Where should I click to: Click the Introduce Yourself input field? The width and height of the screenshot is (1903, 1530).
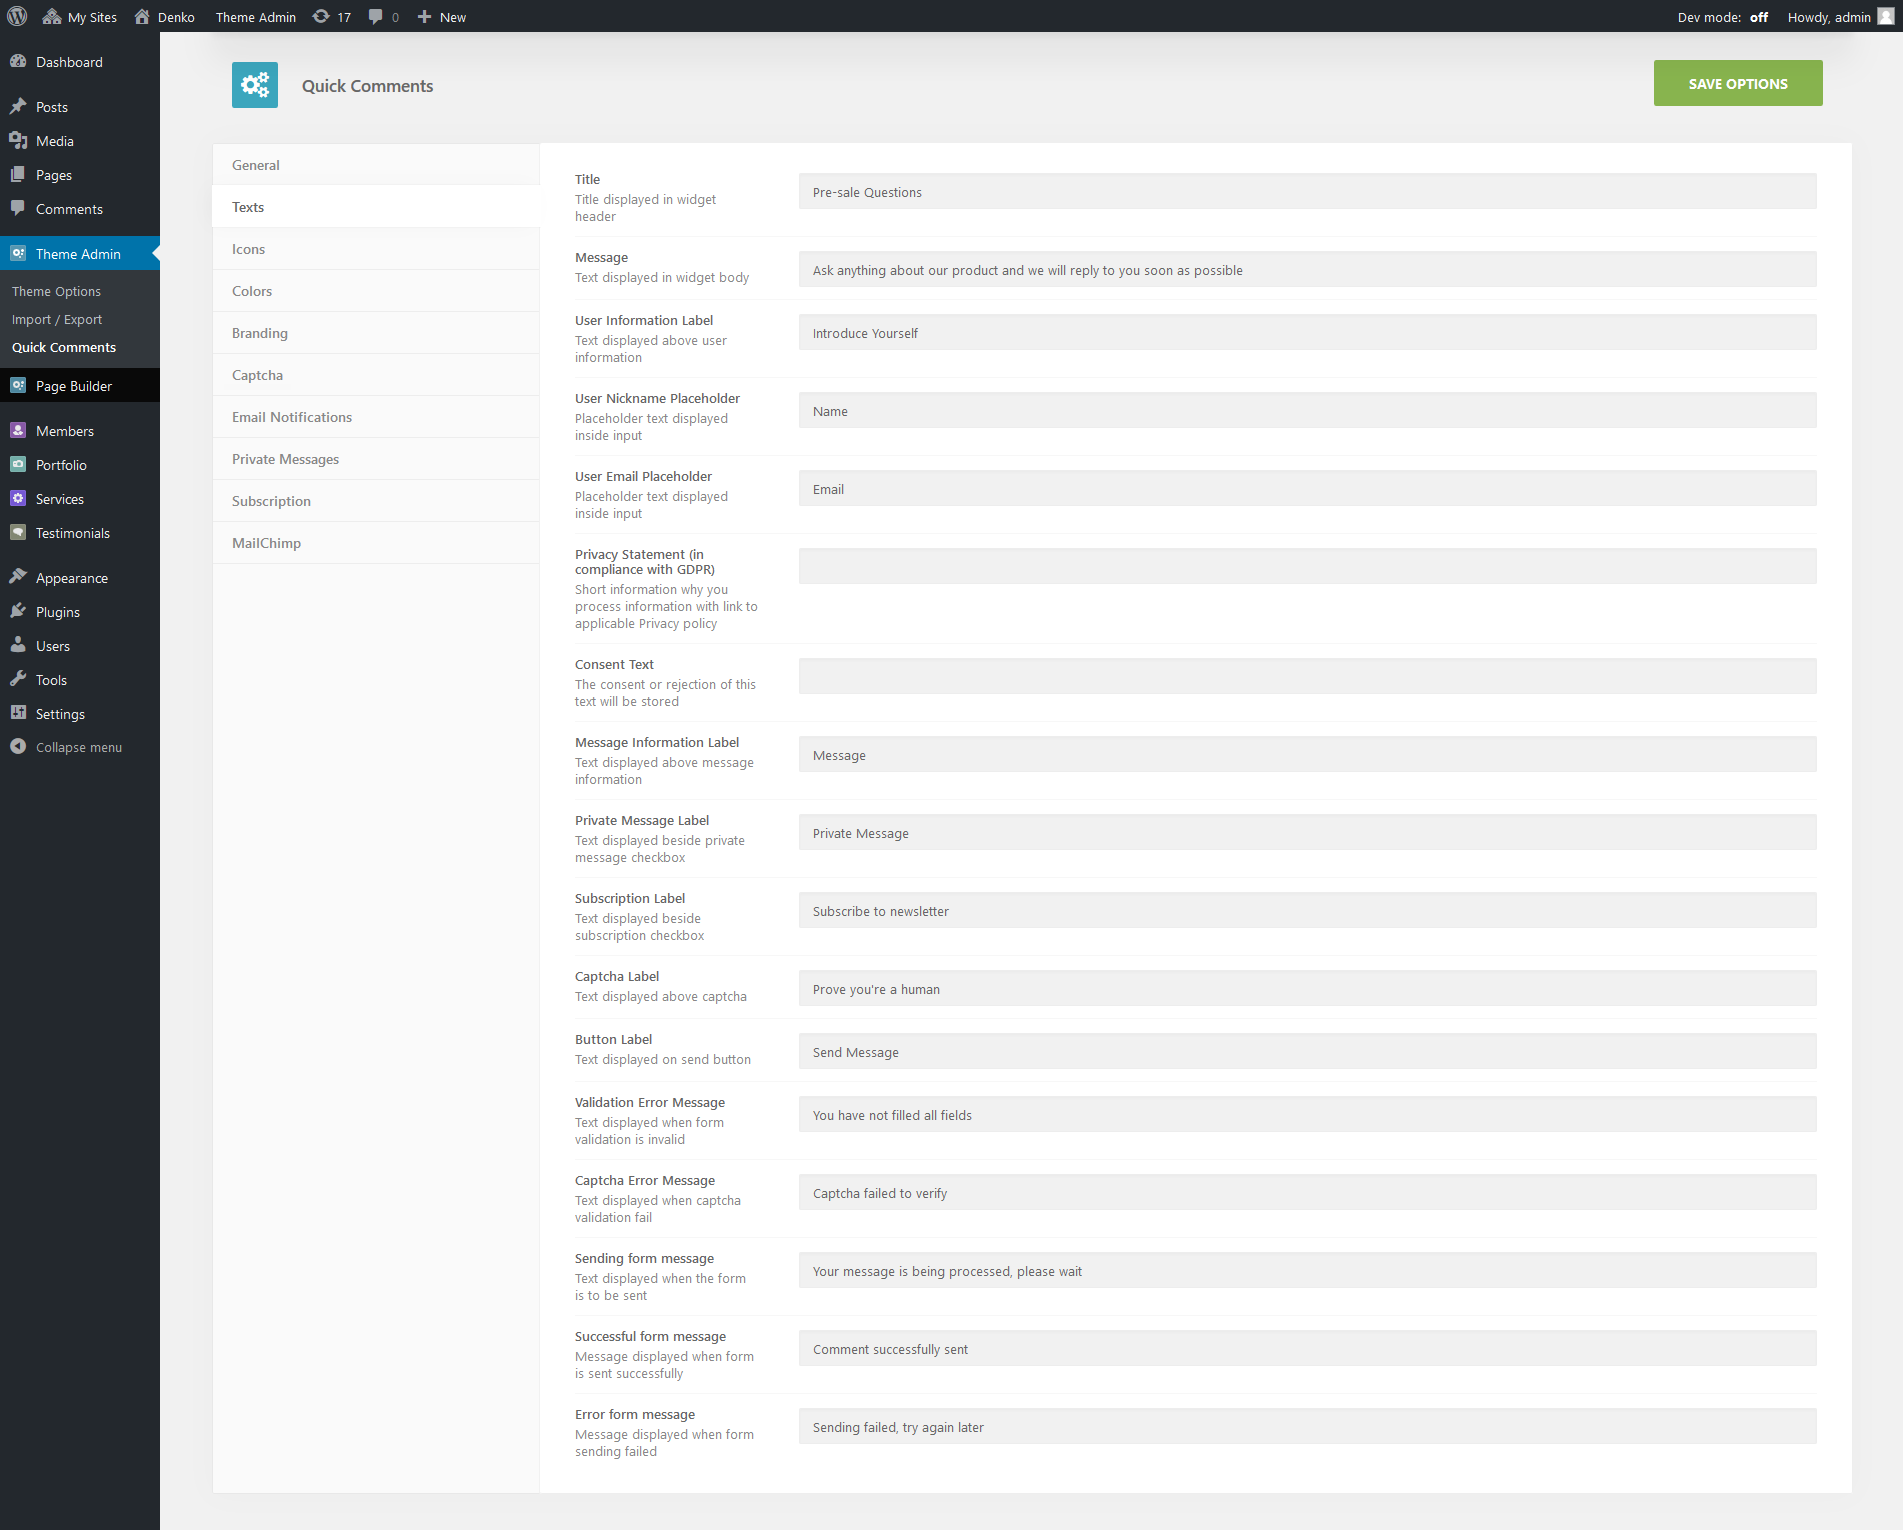point(1307,333)
